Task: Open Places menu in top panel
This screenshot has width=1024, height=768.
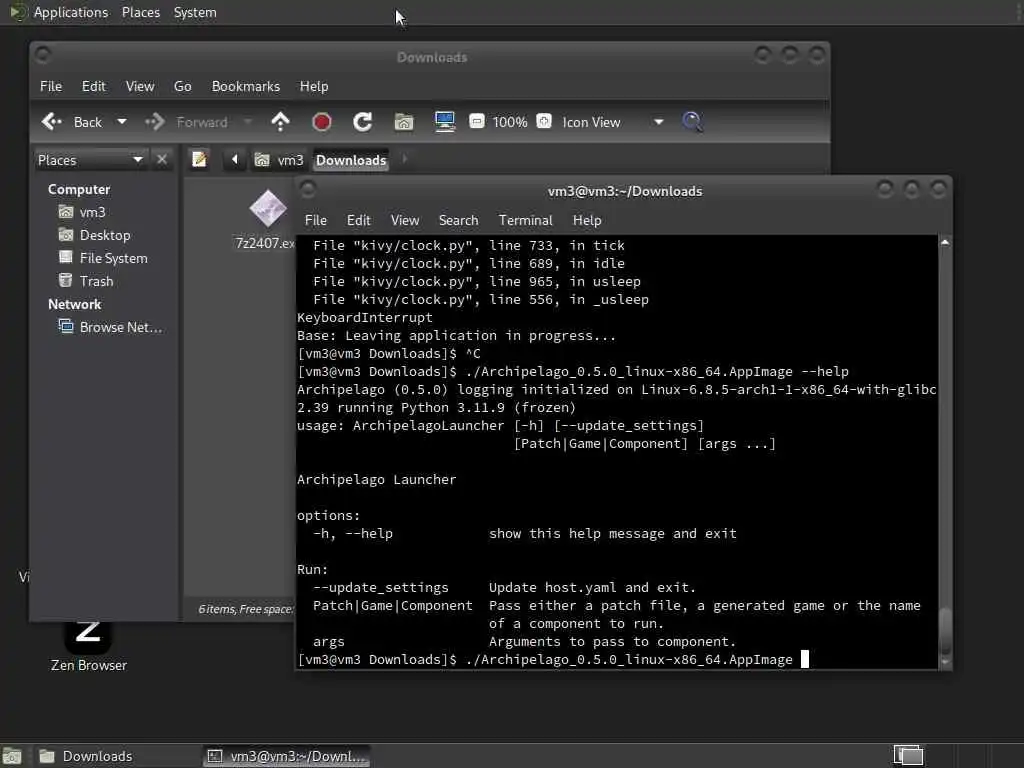Action: click(x=140, y=12)
